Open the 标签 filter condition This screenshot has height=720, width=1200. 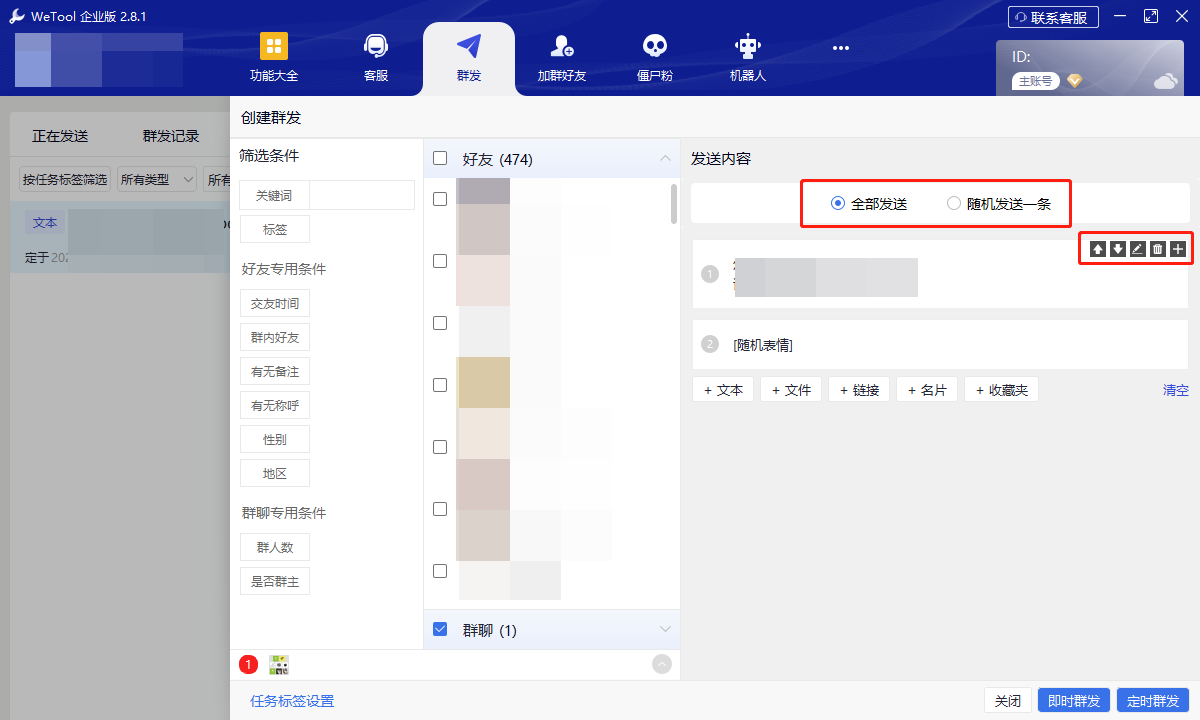pos(275,229)
